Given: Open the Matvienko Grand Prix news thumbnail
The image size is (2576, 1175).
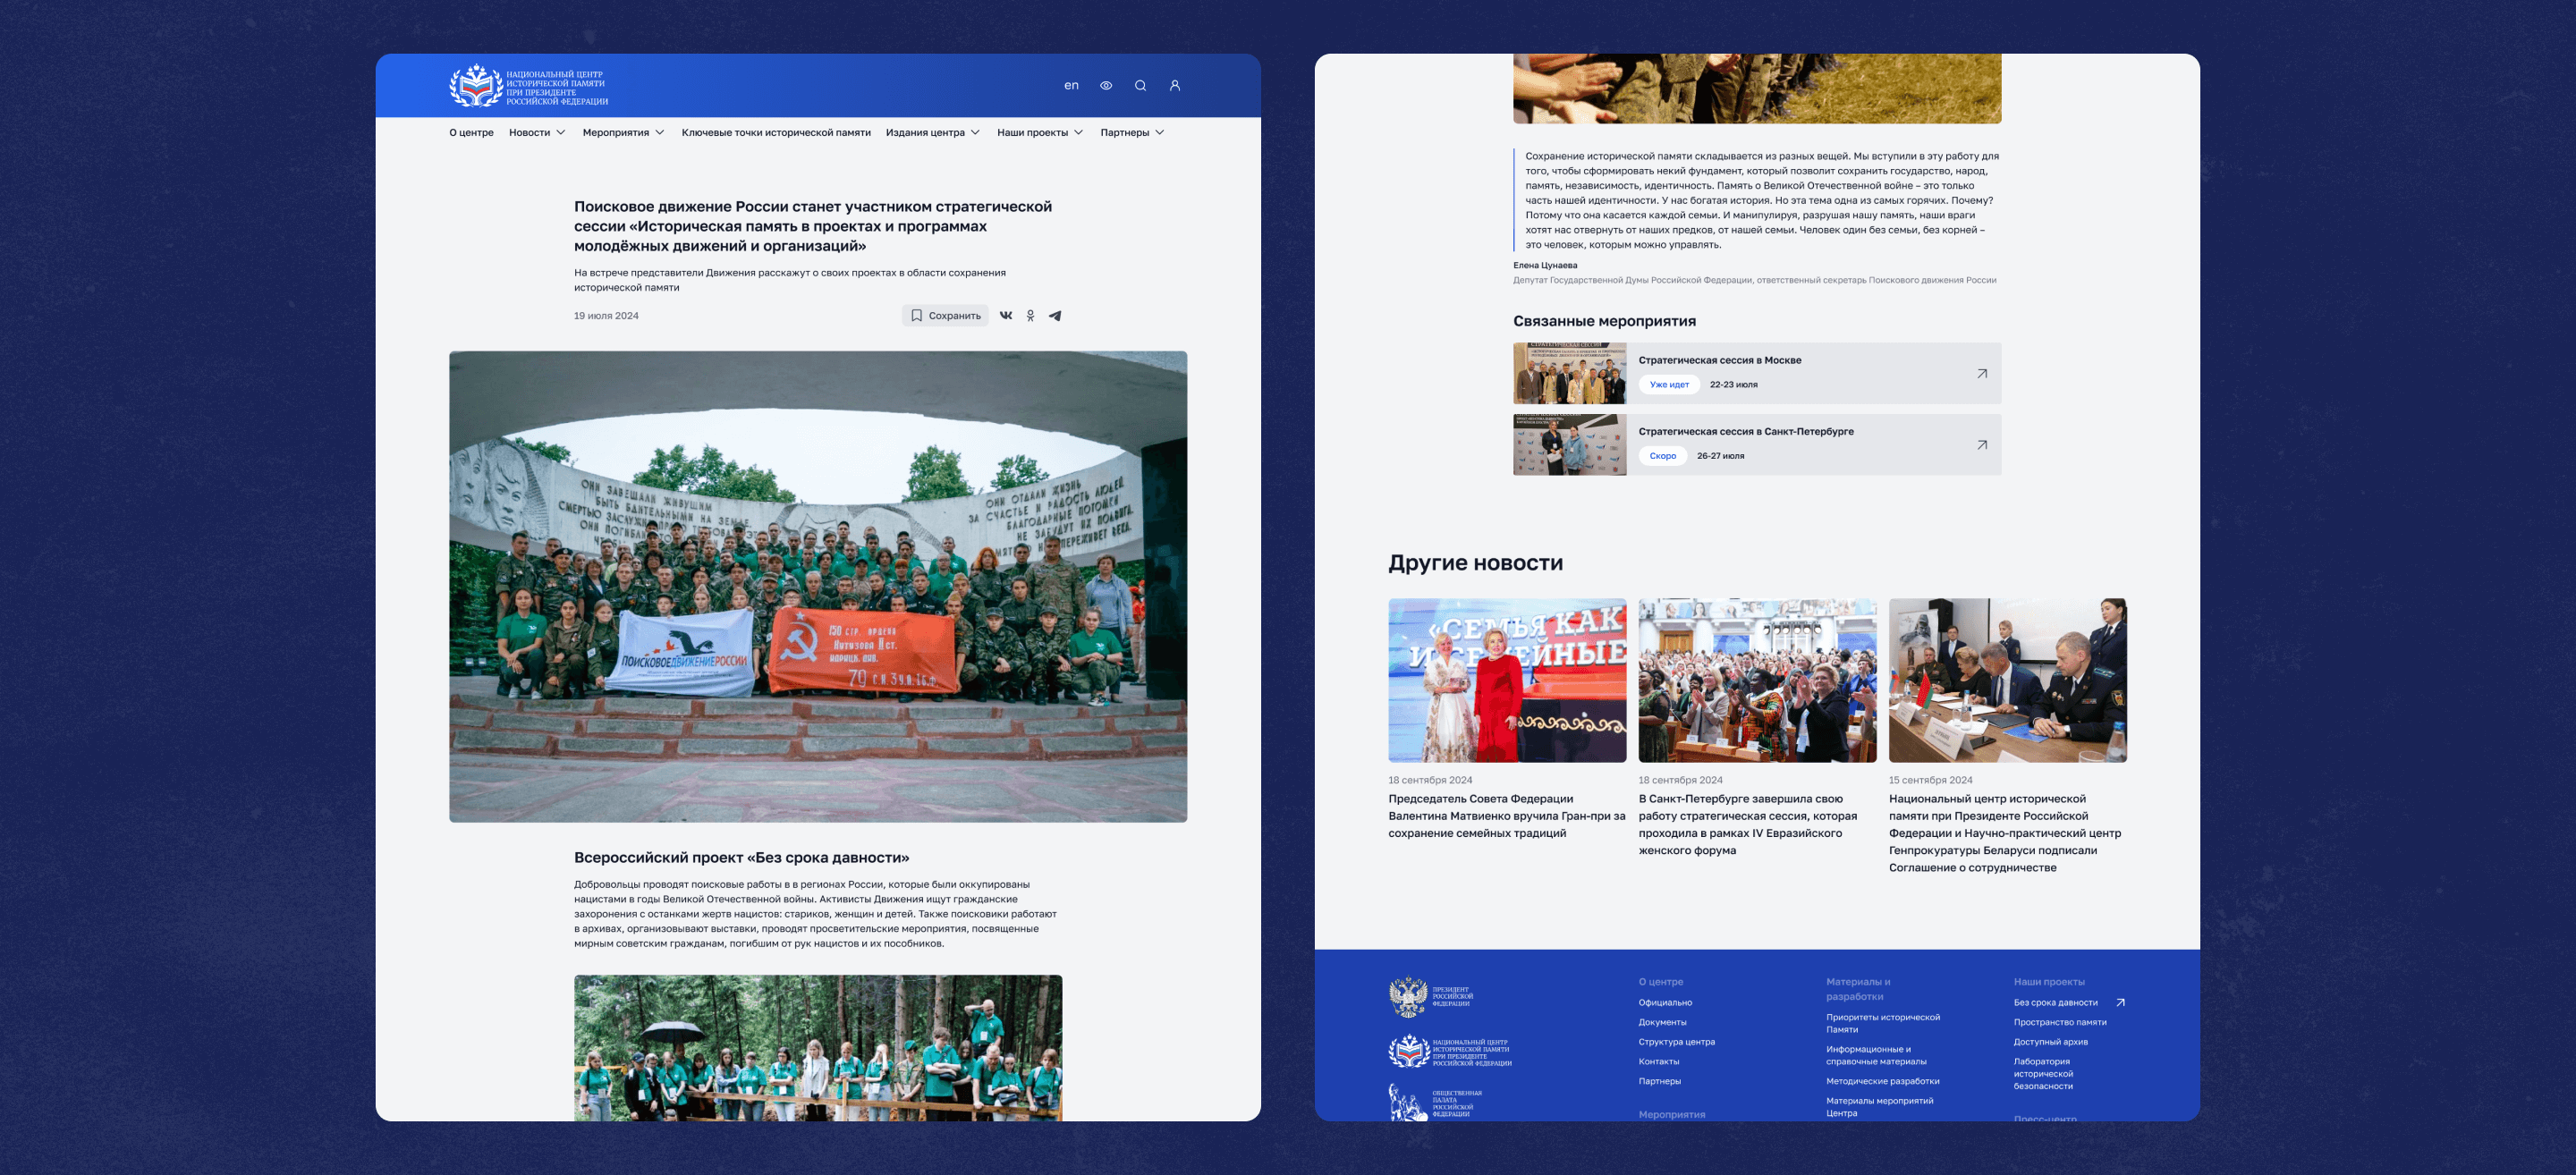Looking at the screenshot, I should tap(1507, 680).
